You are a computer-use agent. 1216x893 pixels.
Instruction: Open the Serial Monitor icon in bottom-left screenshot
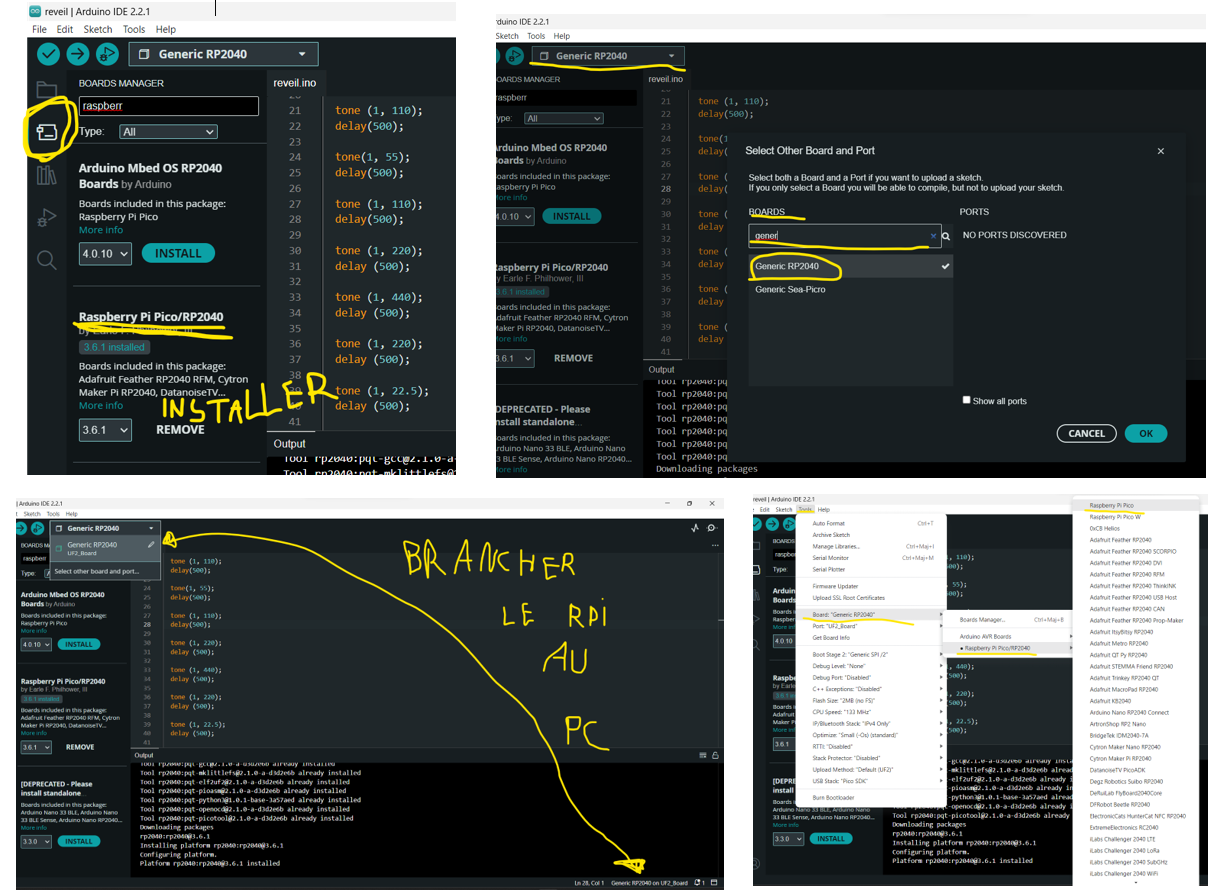[x=712, y=528]
